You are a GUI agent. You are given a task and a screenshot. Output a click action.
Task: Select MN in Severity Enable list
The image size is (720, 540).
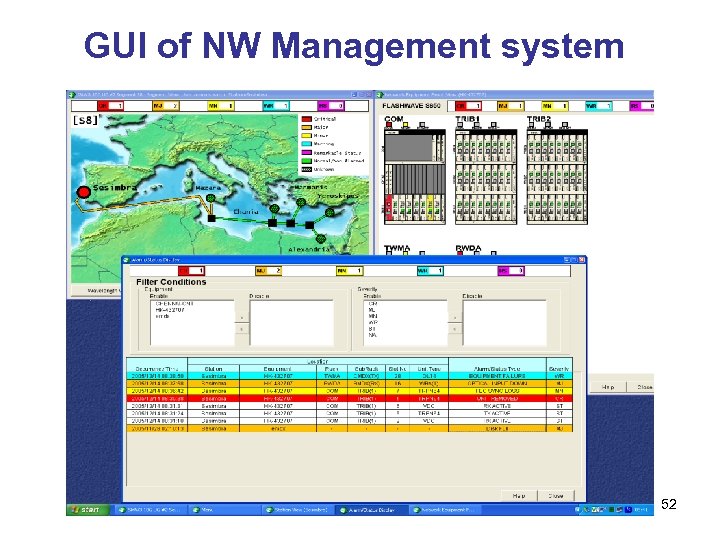click(372, 316)
